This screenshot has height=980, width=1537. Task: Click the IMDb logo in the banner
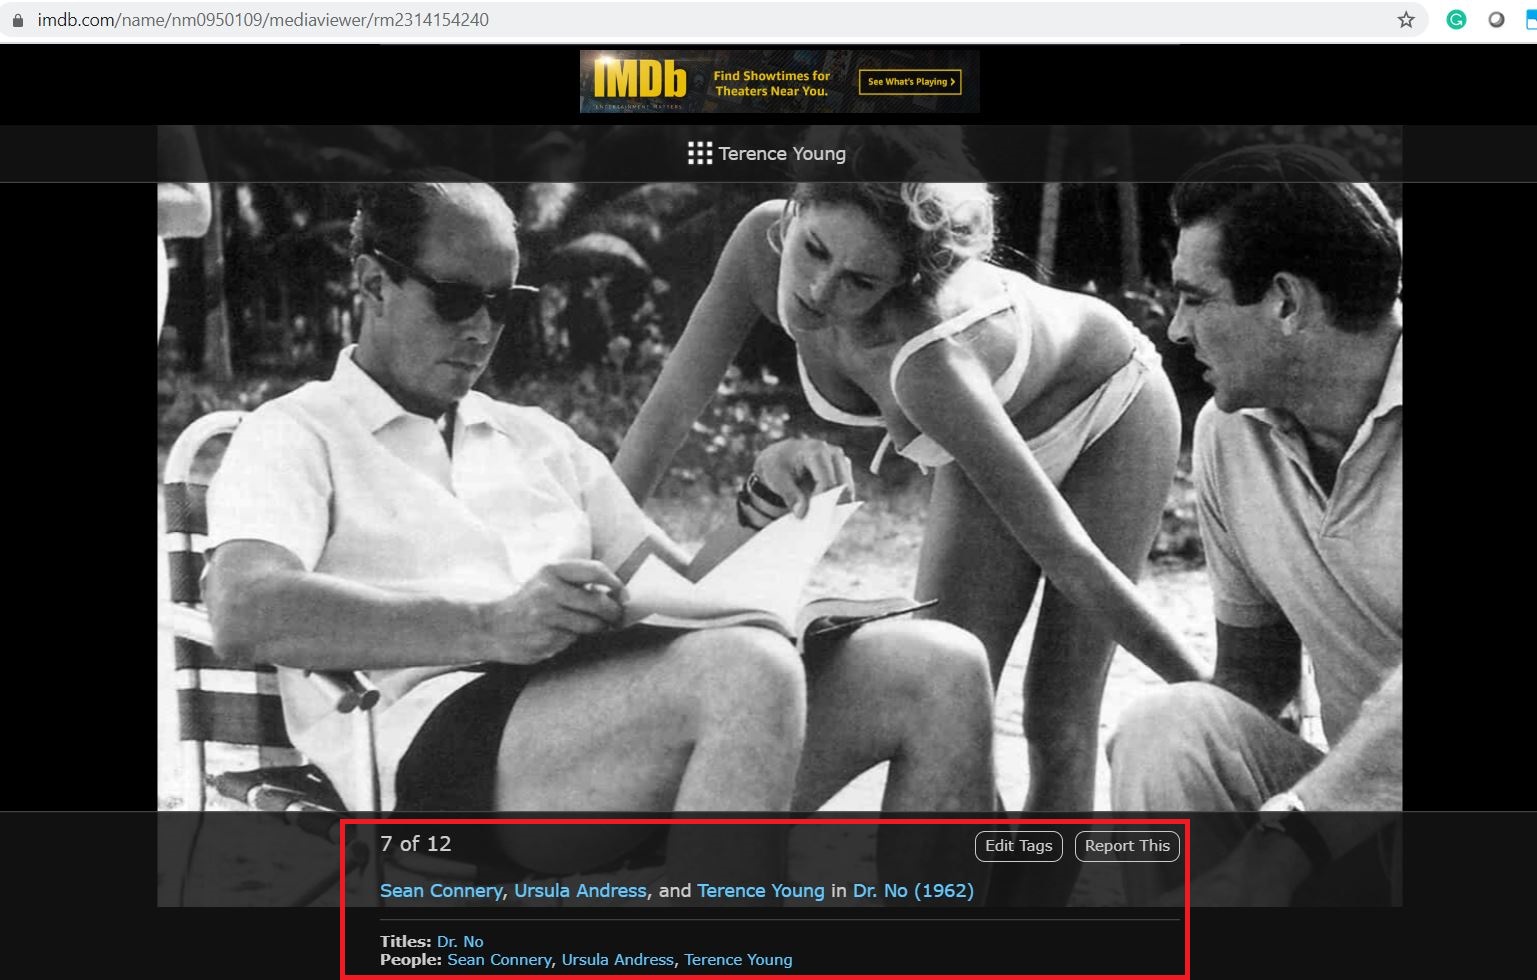coord(639,81)
